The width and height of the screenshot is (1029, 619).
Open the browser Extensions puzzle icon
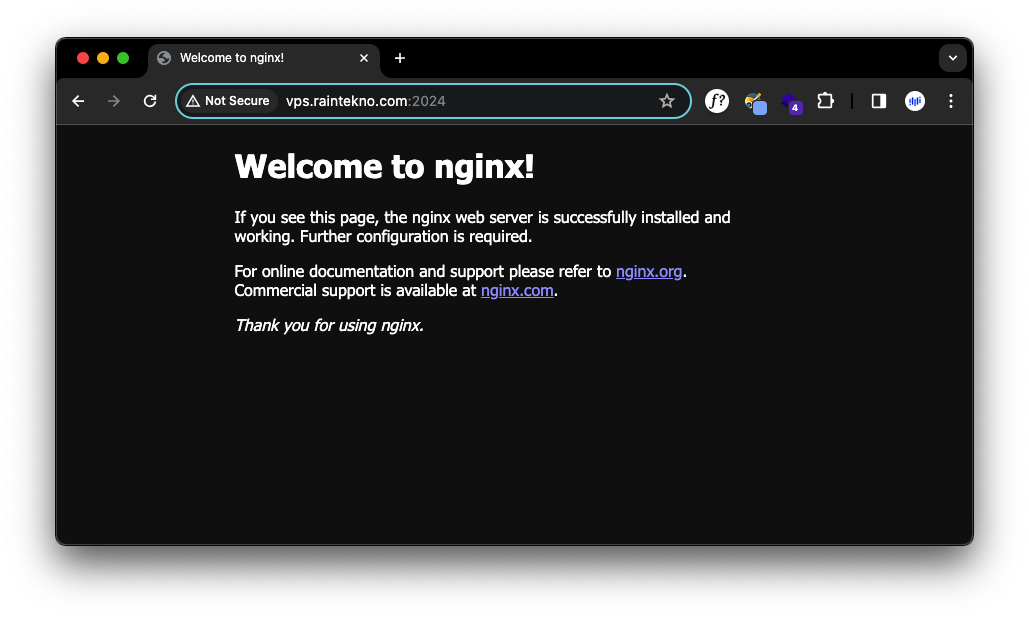tap(825, 101)
